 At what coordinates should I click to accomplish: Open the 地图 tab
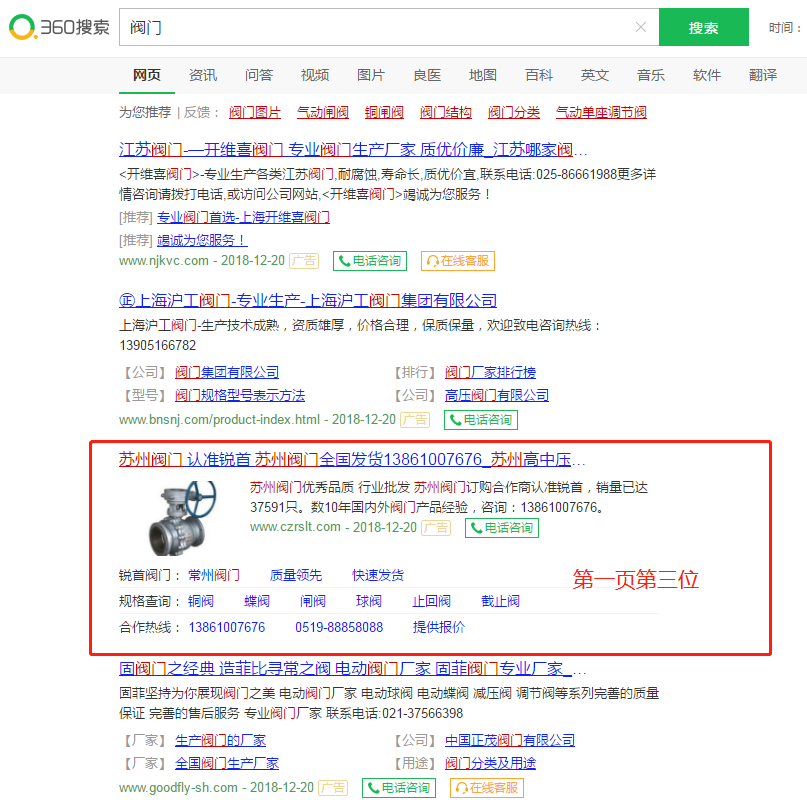(483, 75)
